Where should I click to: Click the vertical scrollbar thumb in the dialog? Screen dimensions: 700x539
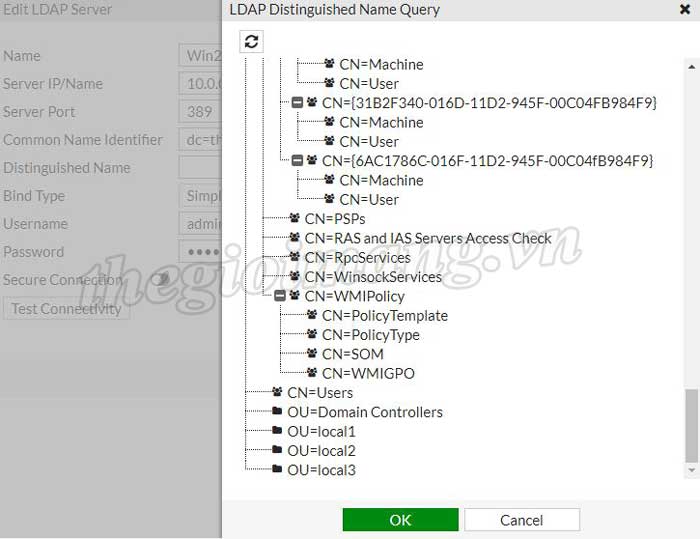(x=692, y=425)
